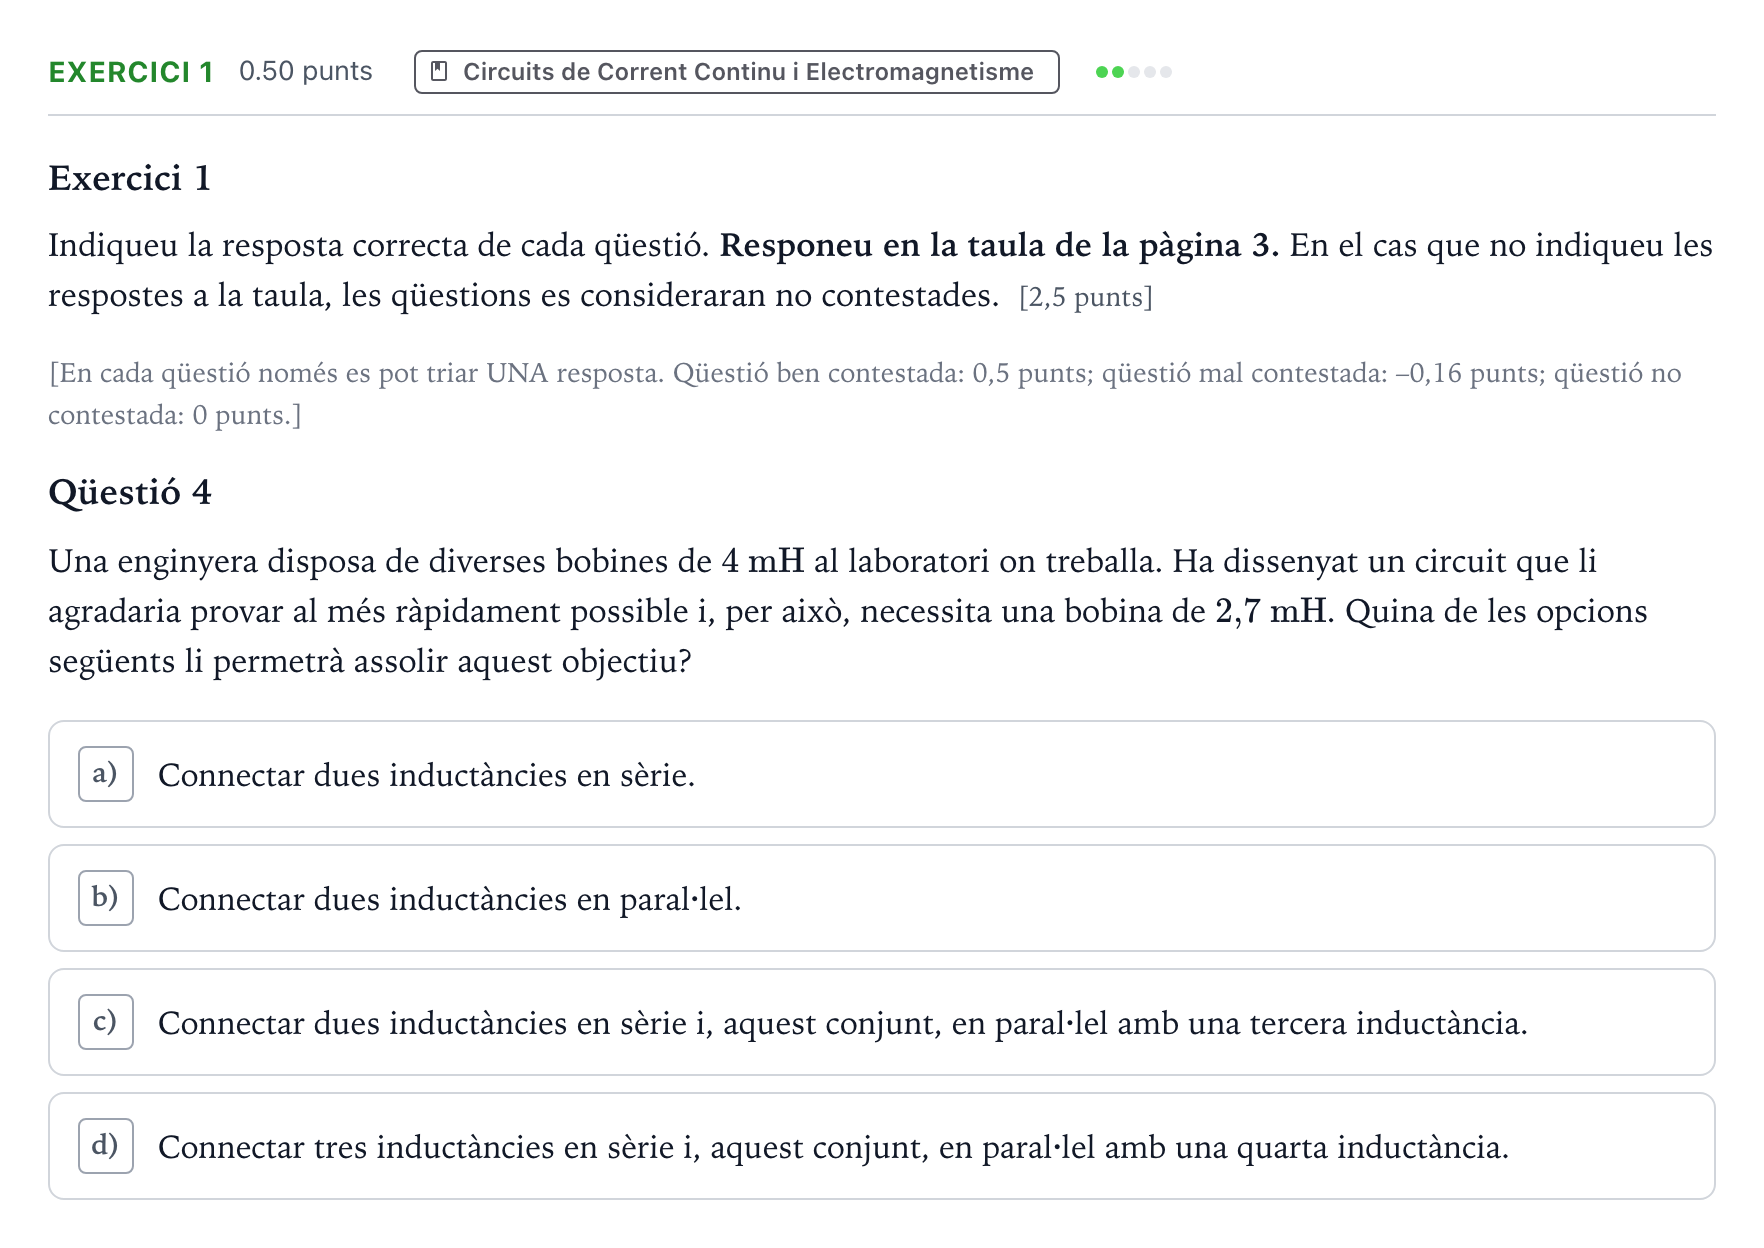Click the question text about 2,7 mH bobina

848,611
